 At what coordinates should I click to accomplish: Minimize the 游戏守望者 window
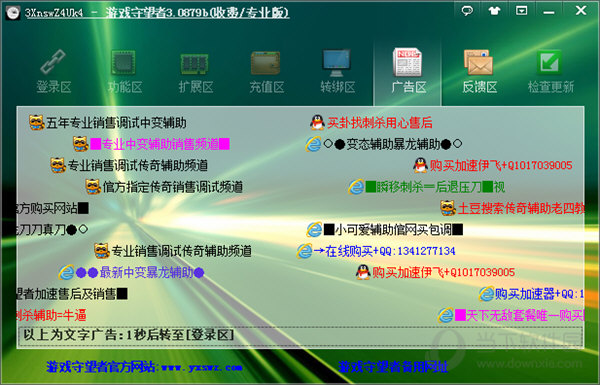coord(549,12)
